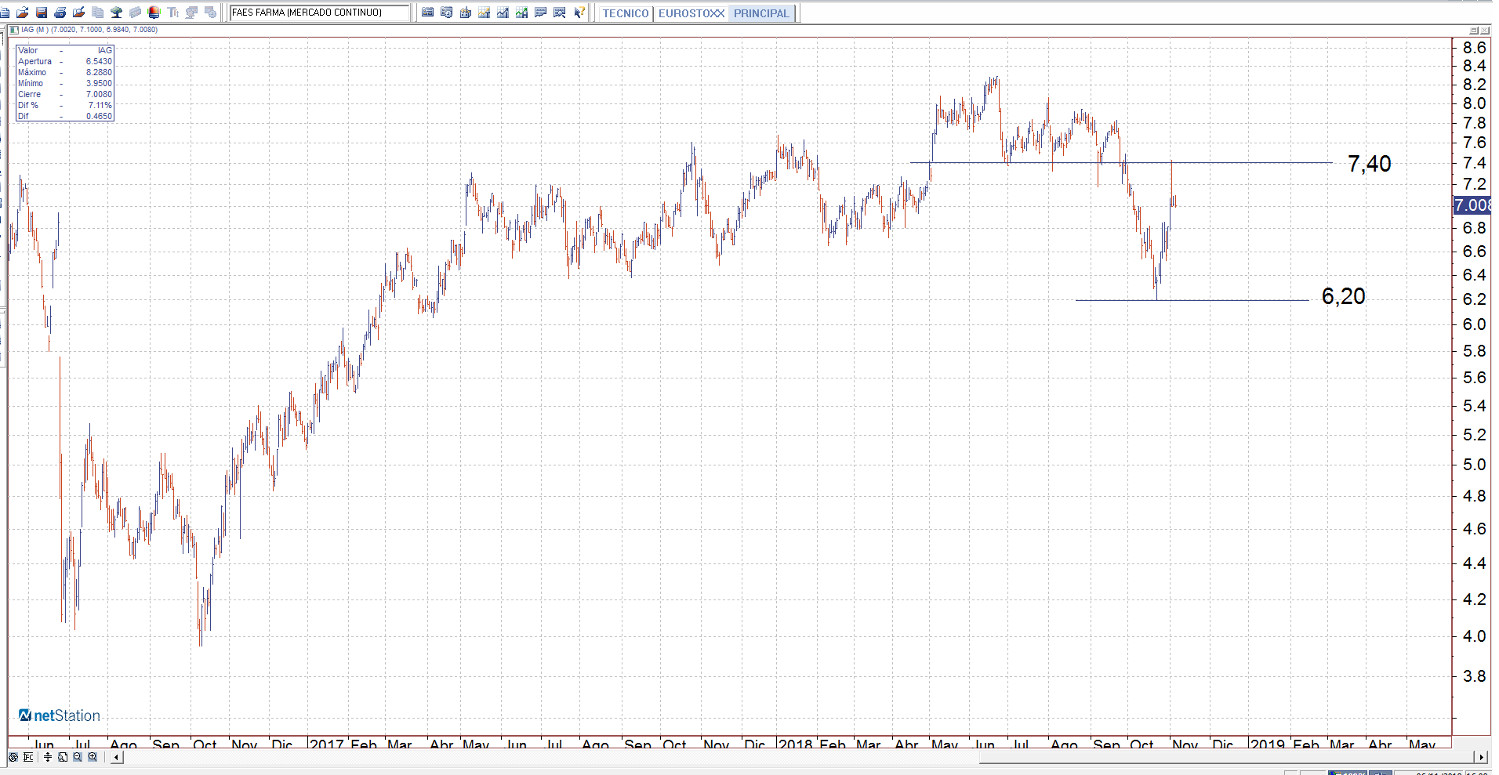Click the save floppy disk icon
Image resolution: width=1499 pixels, height=775 pixels.
click(x=41, y=13)
